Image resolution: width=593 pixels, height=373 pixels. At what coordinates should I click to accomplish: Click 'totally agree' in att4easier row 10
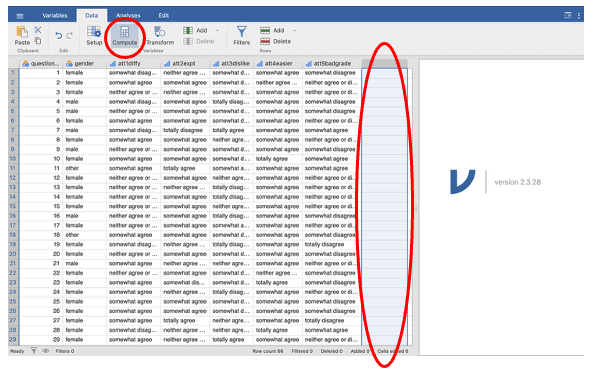pos(278,159)
